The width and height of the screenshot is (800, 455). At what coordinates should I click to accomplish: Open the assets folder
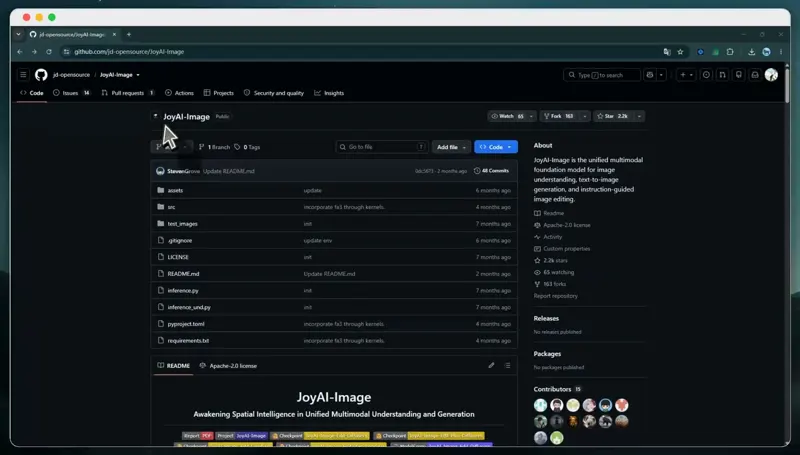[175, 190]
